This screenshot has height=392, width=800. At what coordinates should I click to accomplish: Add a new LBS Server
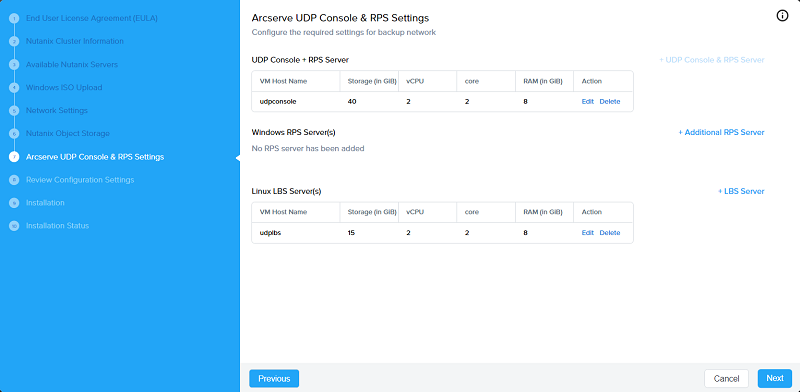[x=741, y=191]
